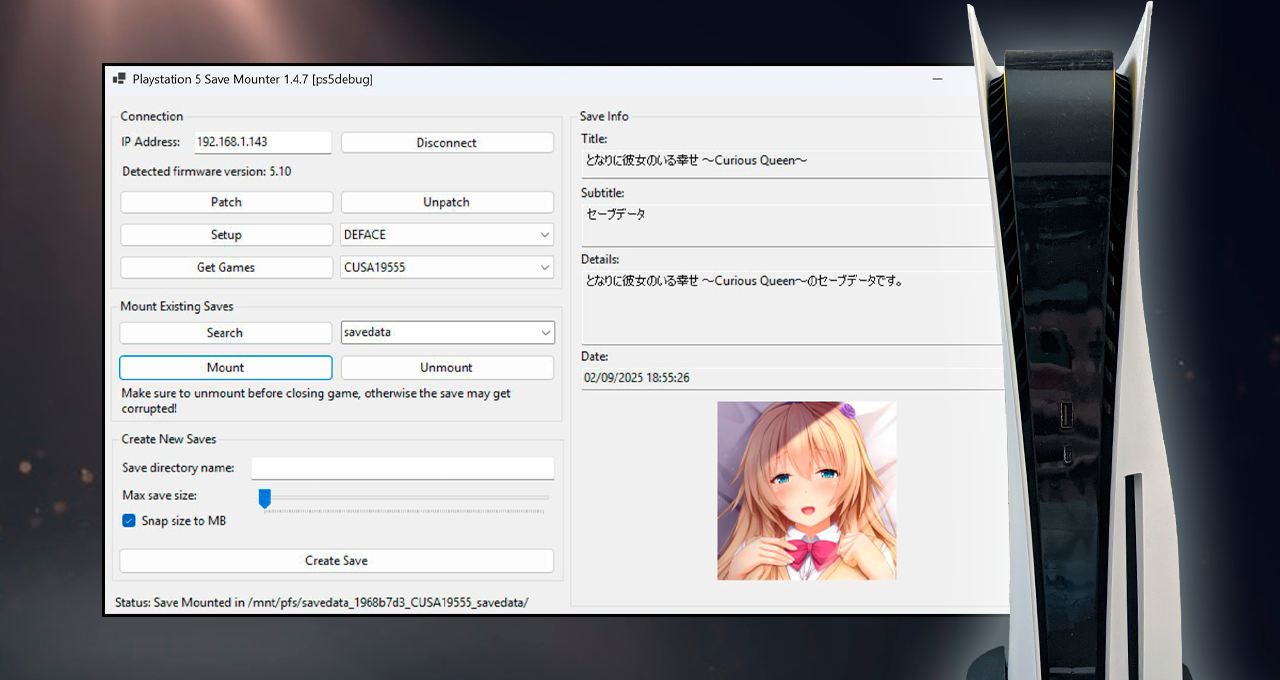Screen dimensions: 1280x680
Task: Click the app icon in title bar
Action: (119, 79)
